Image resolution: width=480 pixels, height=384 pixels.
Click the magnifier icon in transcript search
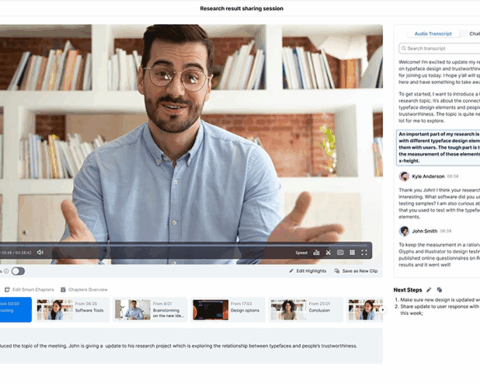click(404, 48)
